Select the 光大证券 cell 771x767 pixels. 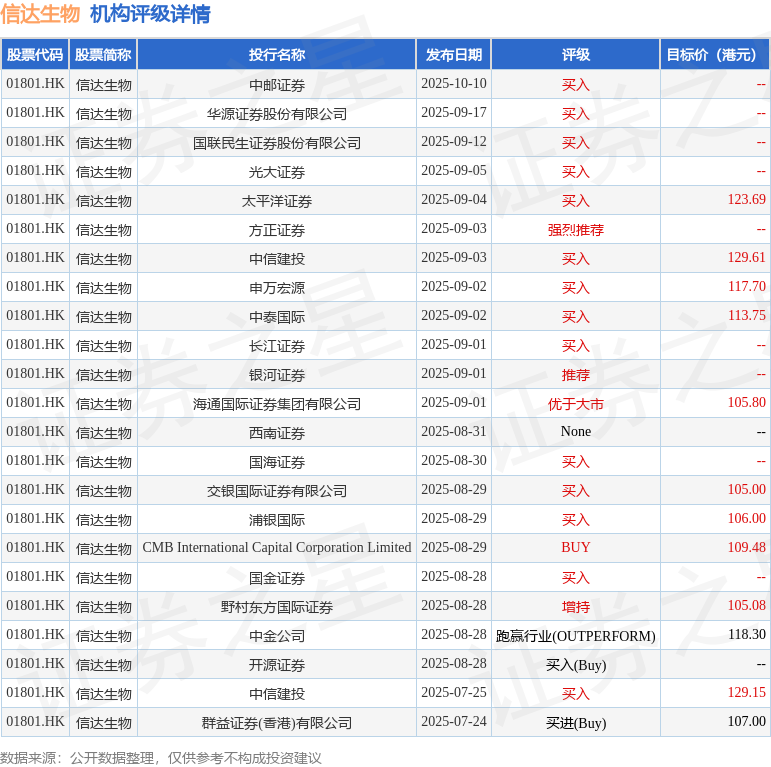[x=277, y=172]
